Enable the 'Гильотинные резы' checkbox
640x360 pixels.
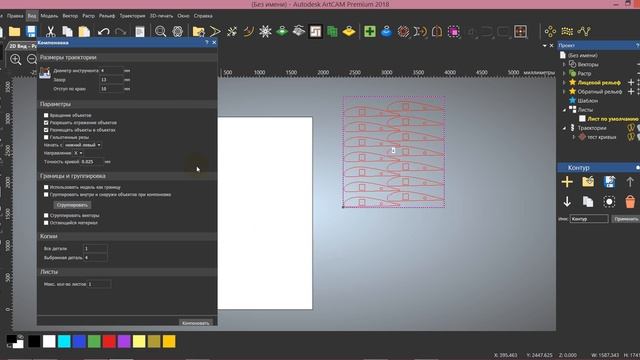tap(46, 138)
